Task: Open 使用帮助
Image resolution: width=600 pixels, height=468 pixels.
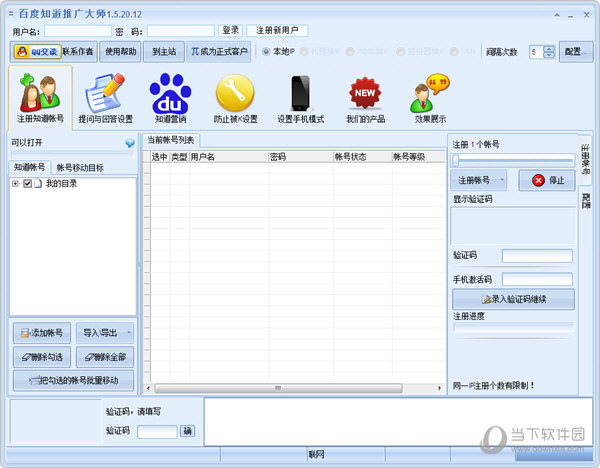Action: click(x=121, y=52)
